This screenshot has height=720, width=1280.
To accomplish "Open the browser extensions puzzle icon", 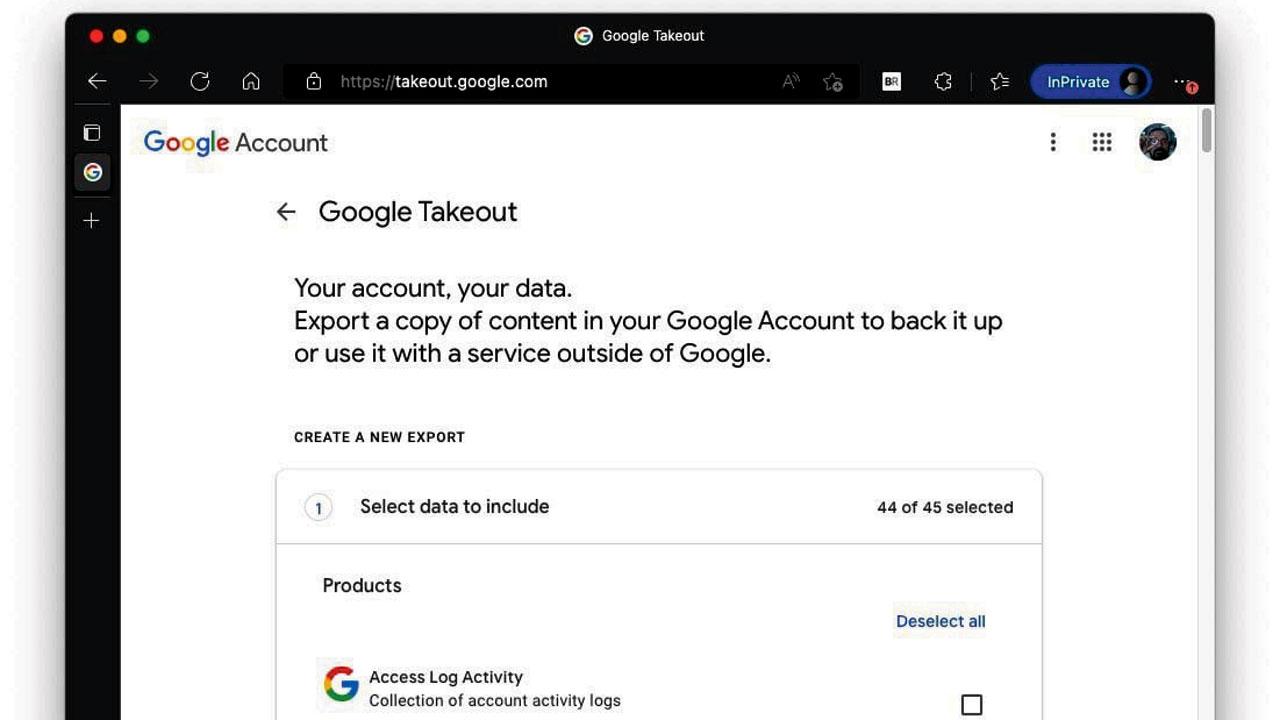I will (943, 82).
